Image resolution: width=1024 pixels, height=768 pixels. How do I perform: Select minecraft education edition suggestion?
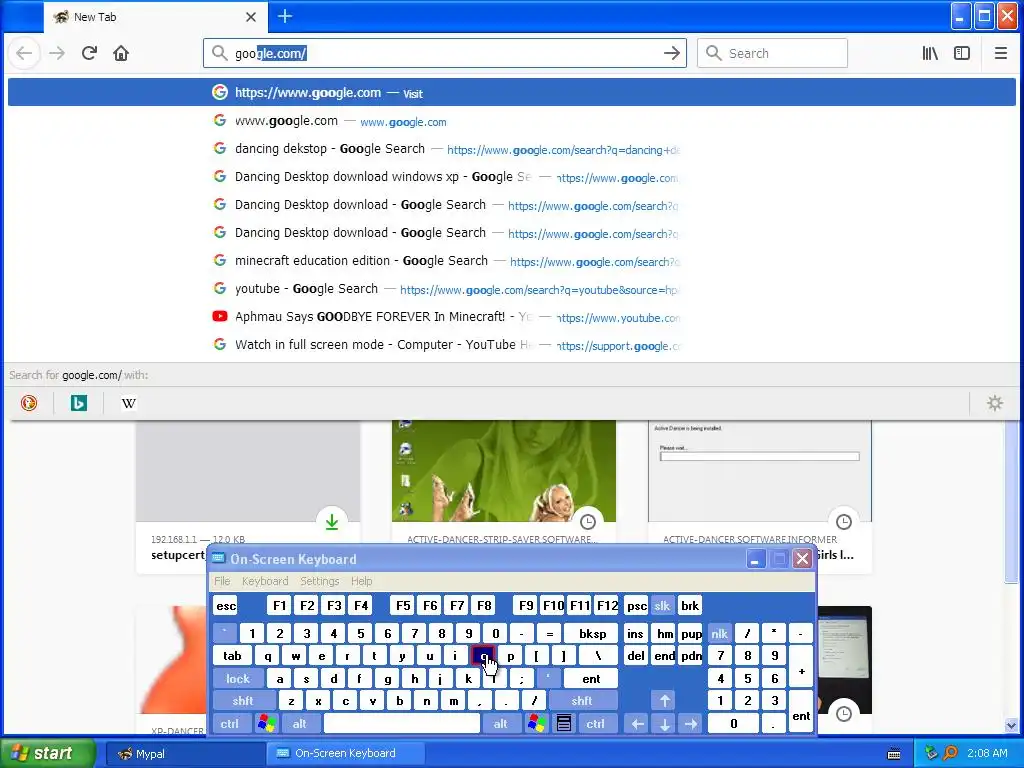[511, 261]
